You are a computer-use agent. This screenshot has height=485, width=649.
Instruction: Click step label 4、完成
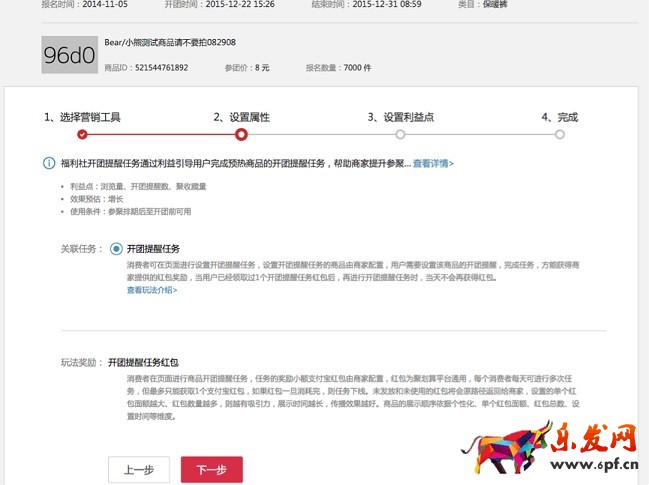559,117
